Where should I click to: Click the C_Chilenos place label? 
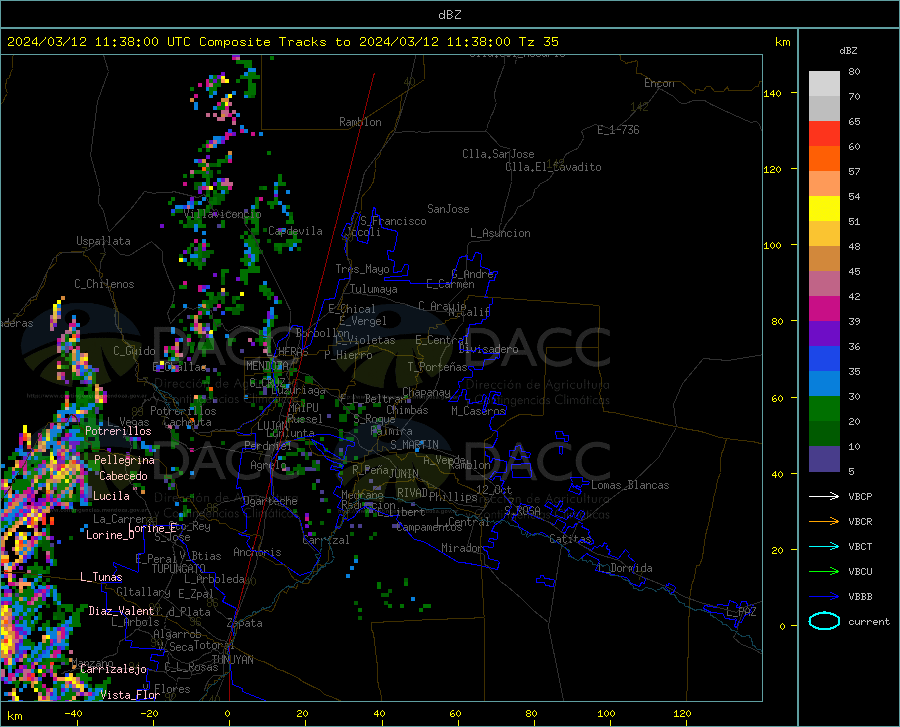[104, 284]
